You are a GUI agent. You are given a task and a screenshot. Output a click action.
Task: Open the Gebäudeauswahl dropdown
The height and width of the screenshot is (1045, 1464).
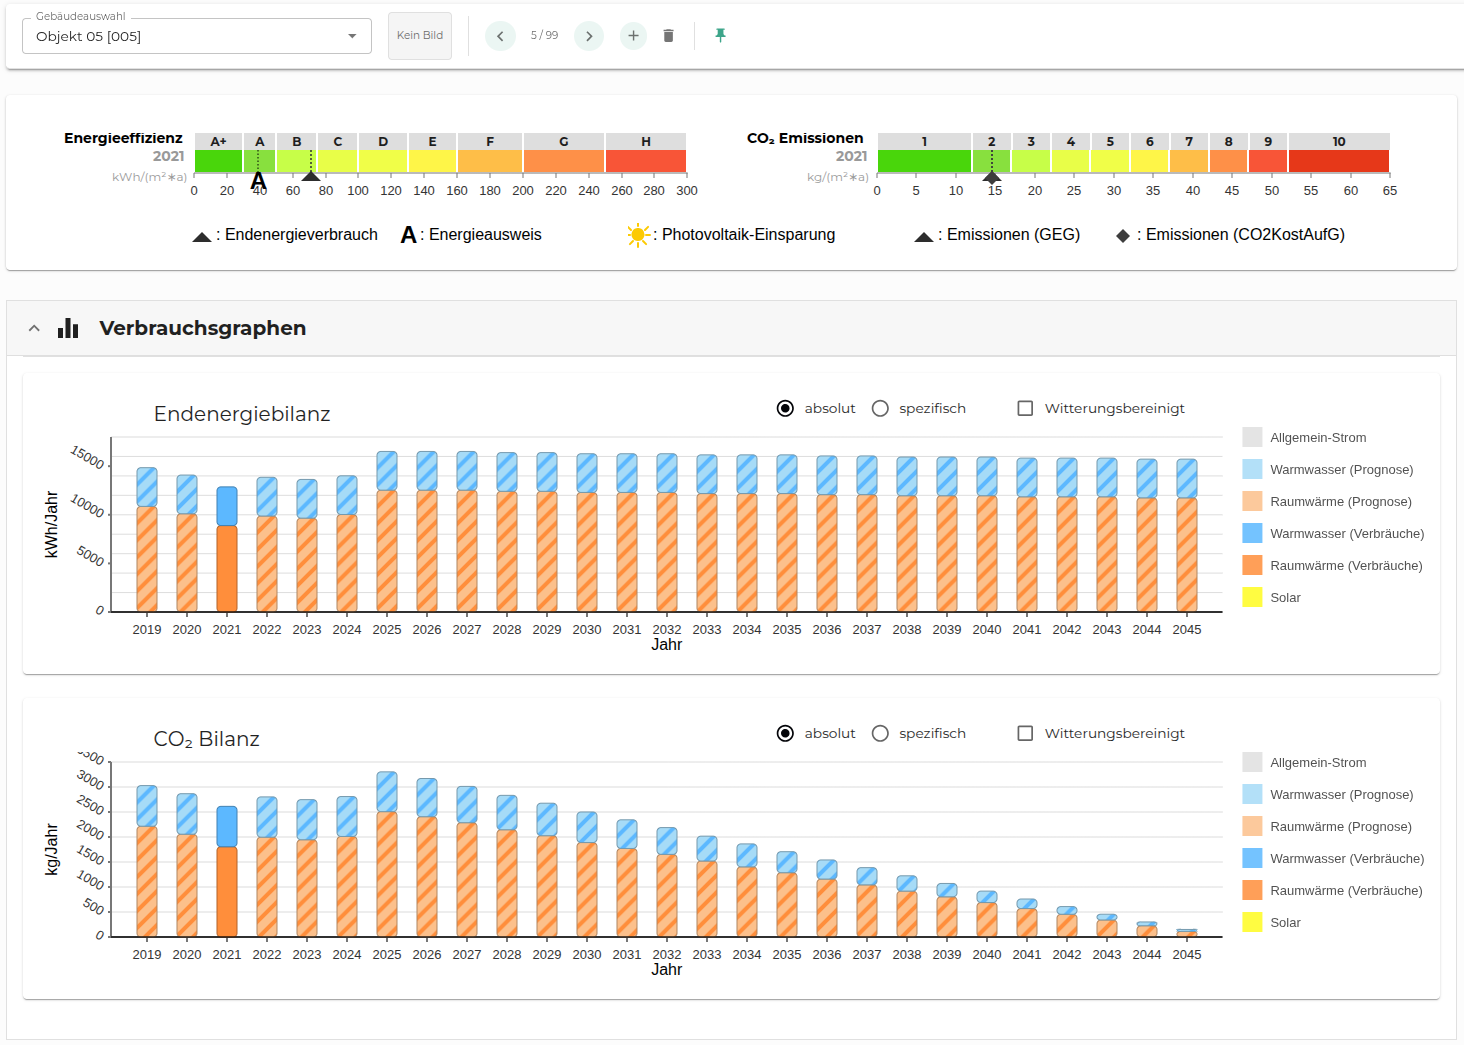[196, 36]
